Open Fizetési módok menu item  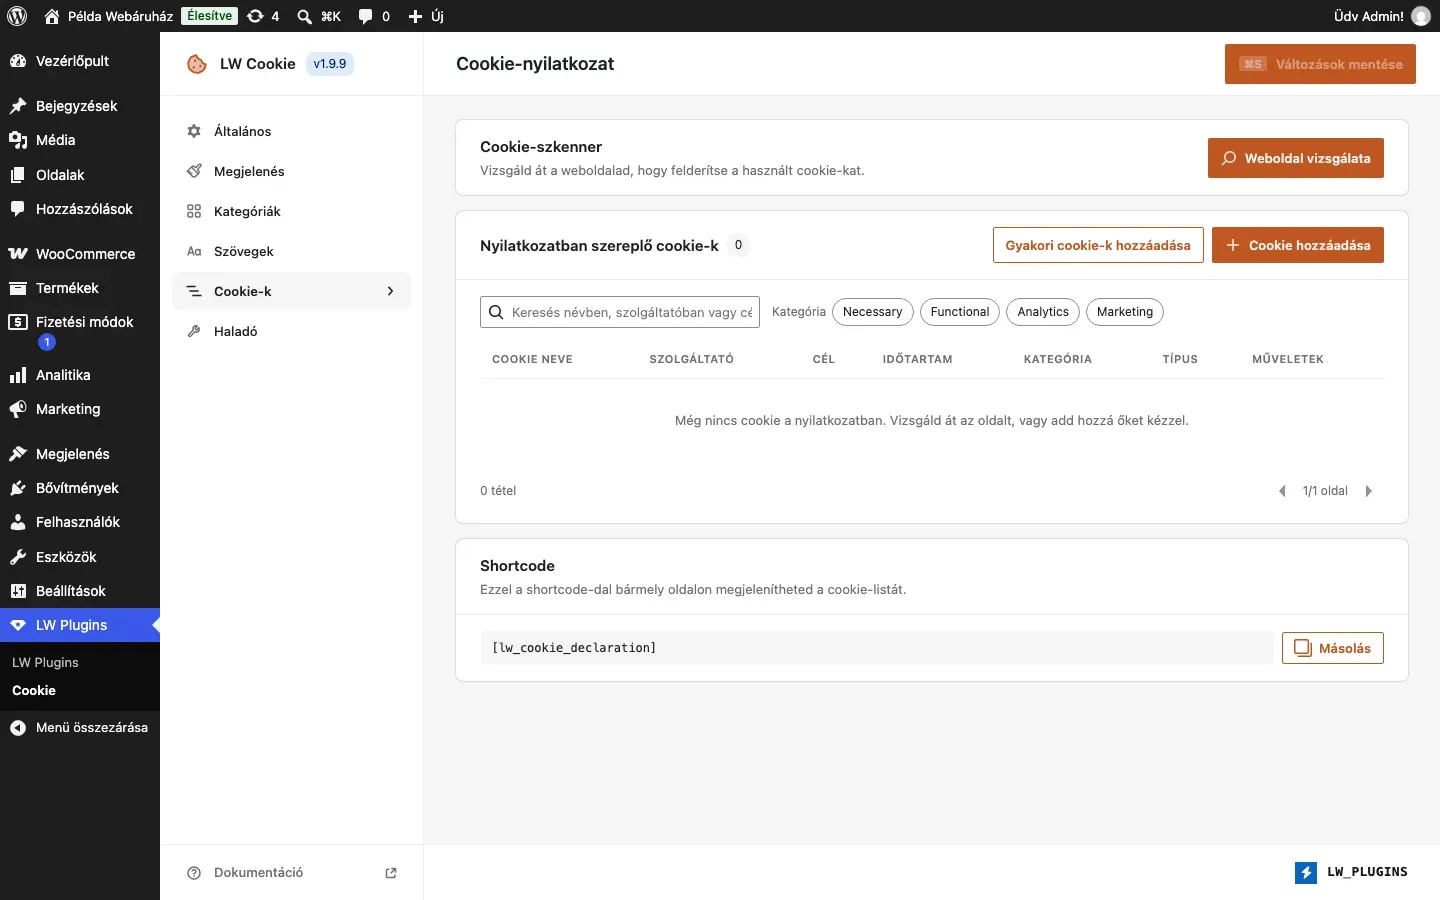[x=80, y=331]
